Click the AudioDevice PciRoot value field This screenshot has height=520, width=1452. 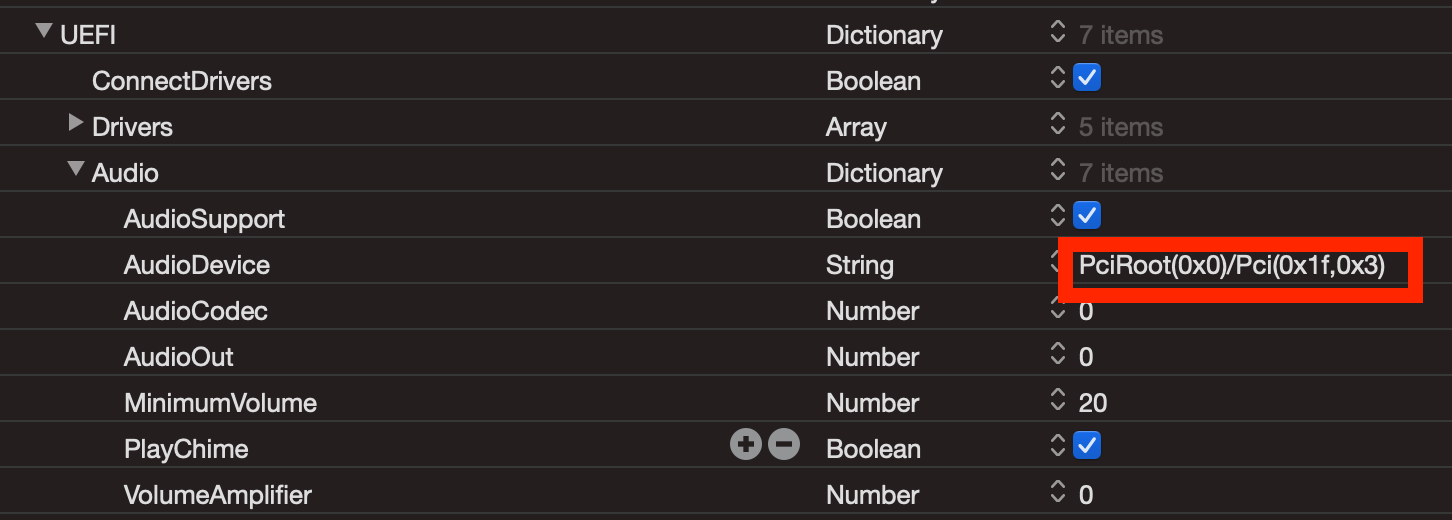point(1232,266)
